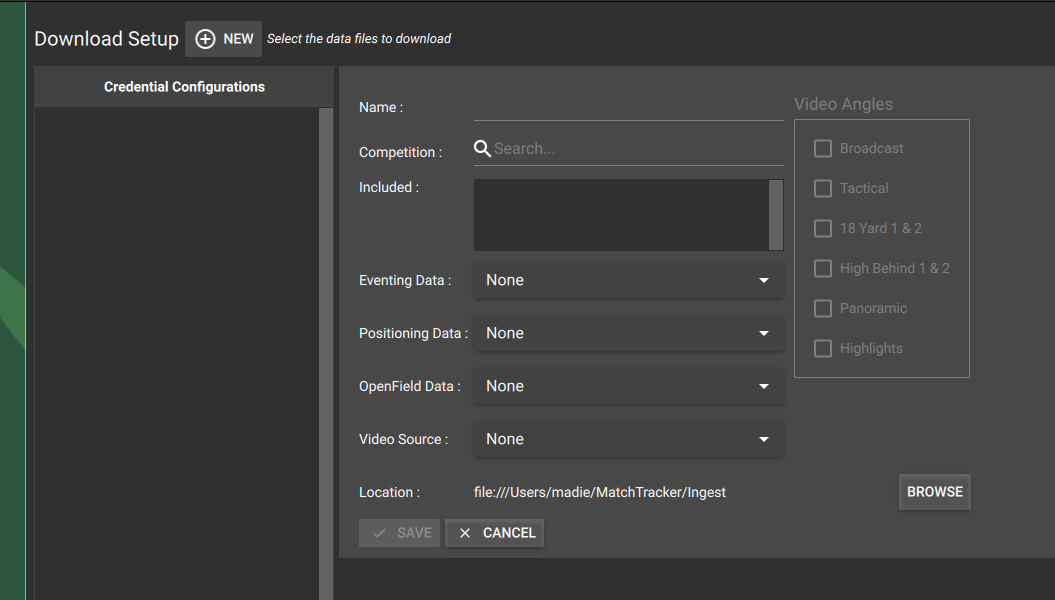Viewport: 1055px width, 600px height.
Task: Click the file:///Users/madie/MatchTracker/Ingest location path
Action: click(599, 492)
